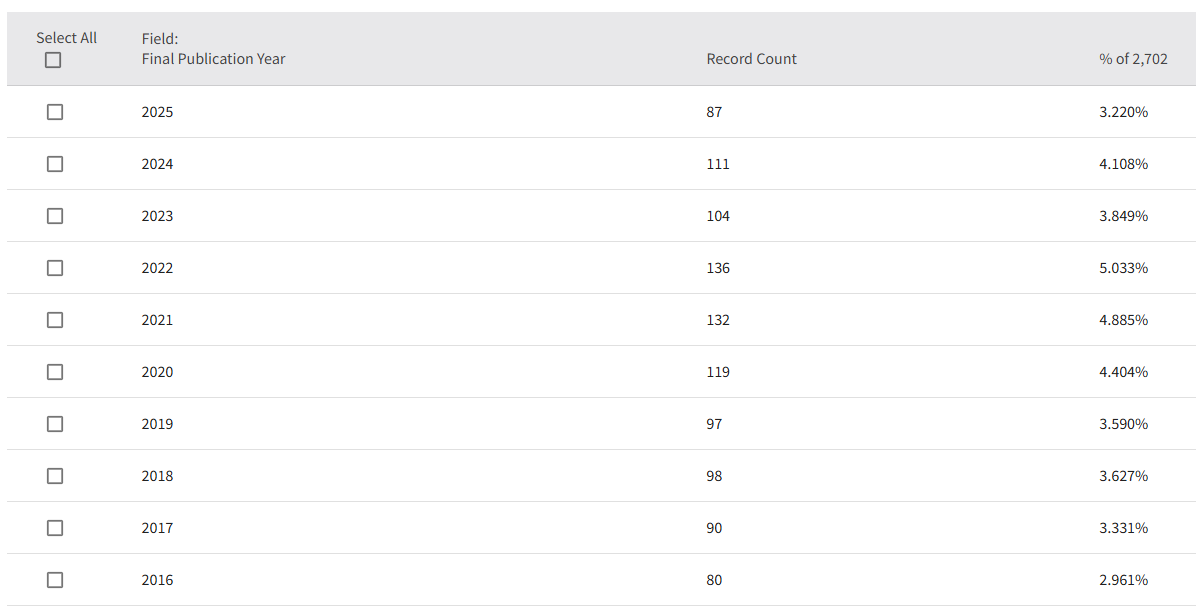The width and height of the screenshot is (1196, 606).
Task: Click the 4.885% percentage value
Action: (x=1123, y=320)
